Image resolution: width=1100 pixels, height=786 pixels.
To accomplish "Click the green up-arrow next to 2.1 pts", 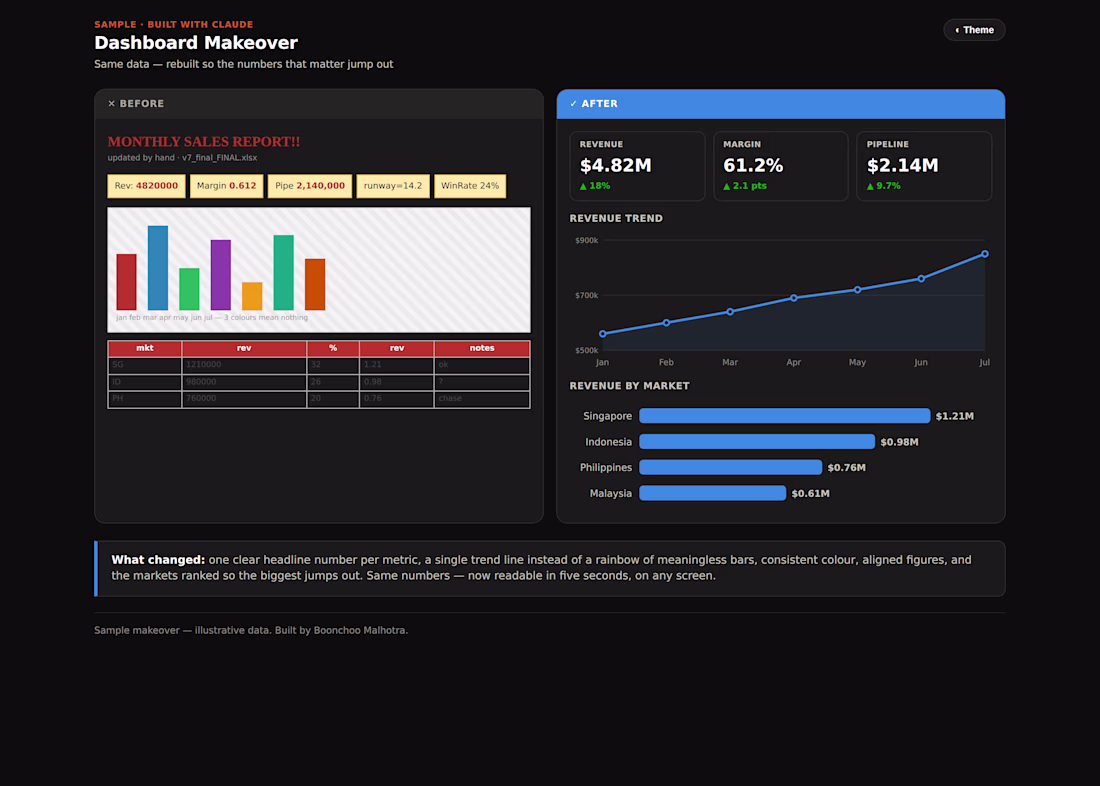I will click(x=727, y=186).
